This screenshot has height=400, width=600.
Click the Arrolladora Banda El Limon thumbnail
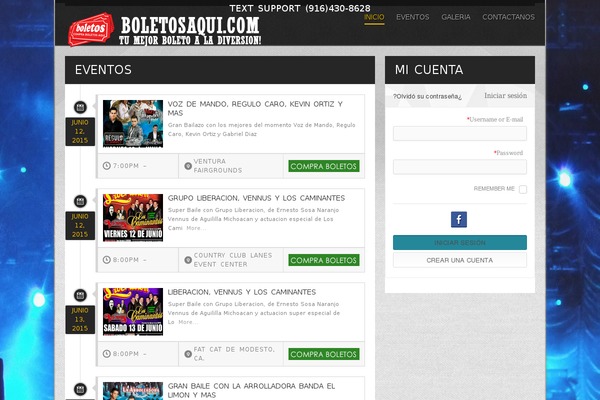point(133,391)
